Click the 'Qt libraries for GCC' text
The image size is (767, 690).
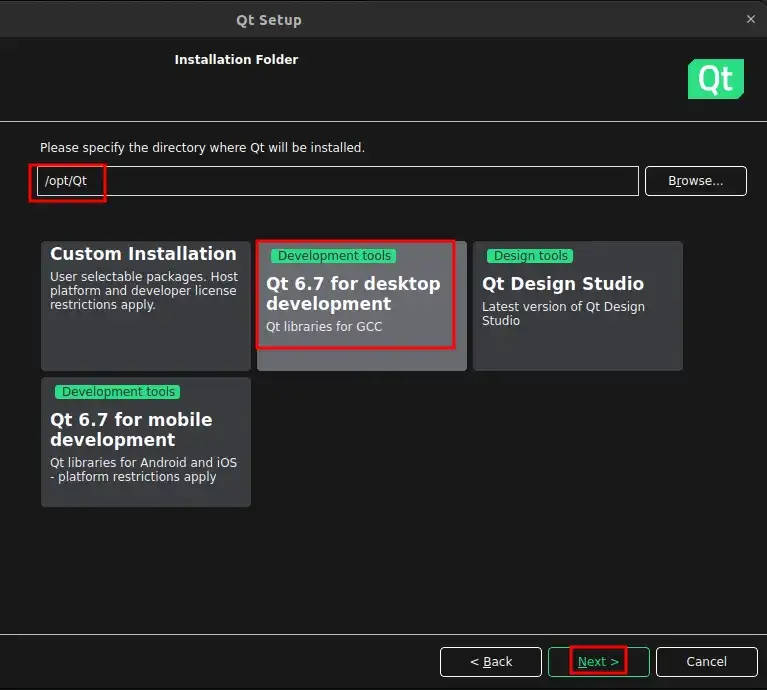tap(324, 327)
